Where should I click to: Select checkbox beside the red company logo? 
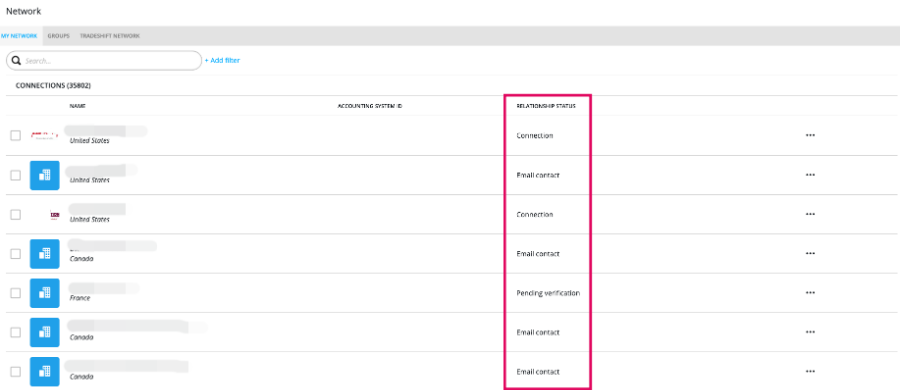[15, 136]
